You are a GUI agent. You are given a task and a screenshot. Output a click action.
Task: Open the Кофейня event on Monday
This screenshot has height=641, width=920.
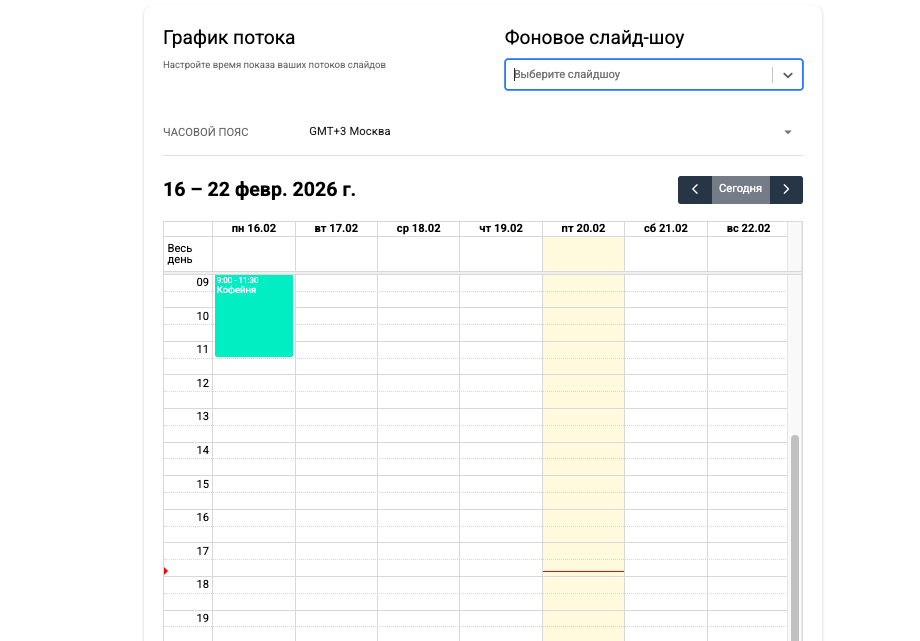(254, 315)
